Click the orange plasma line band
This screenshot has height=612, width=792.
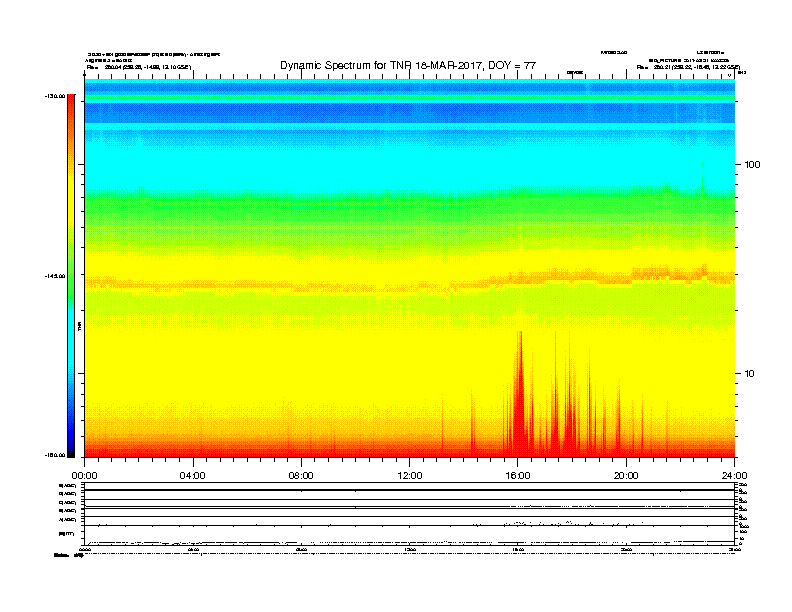(409, 283)
